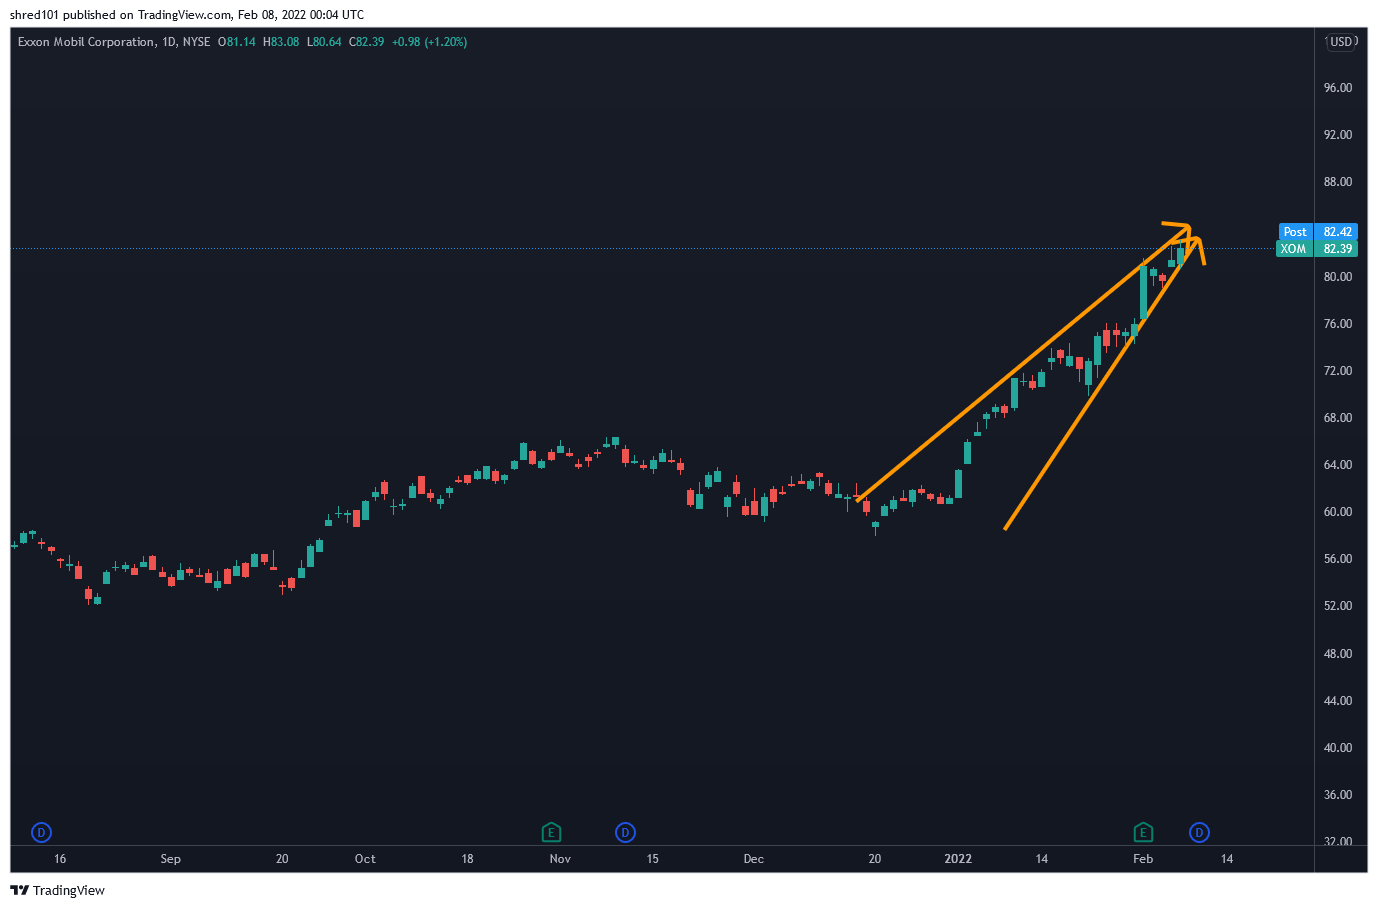Click the earnings marker just before November
Image resolution: width=1378 pixels, height=908 pixels.
point(550,832)
